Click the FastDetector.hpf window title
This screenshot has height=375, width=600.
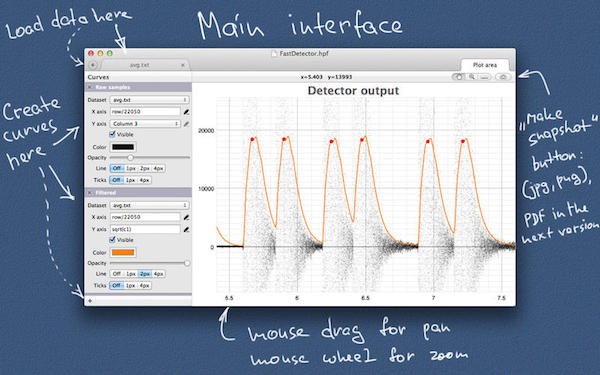pyautogui.click(x=304, y=54)
